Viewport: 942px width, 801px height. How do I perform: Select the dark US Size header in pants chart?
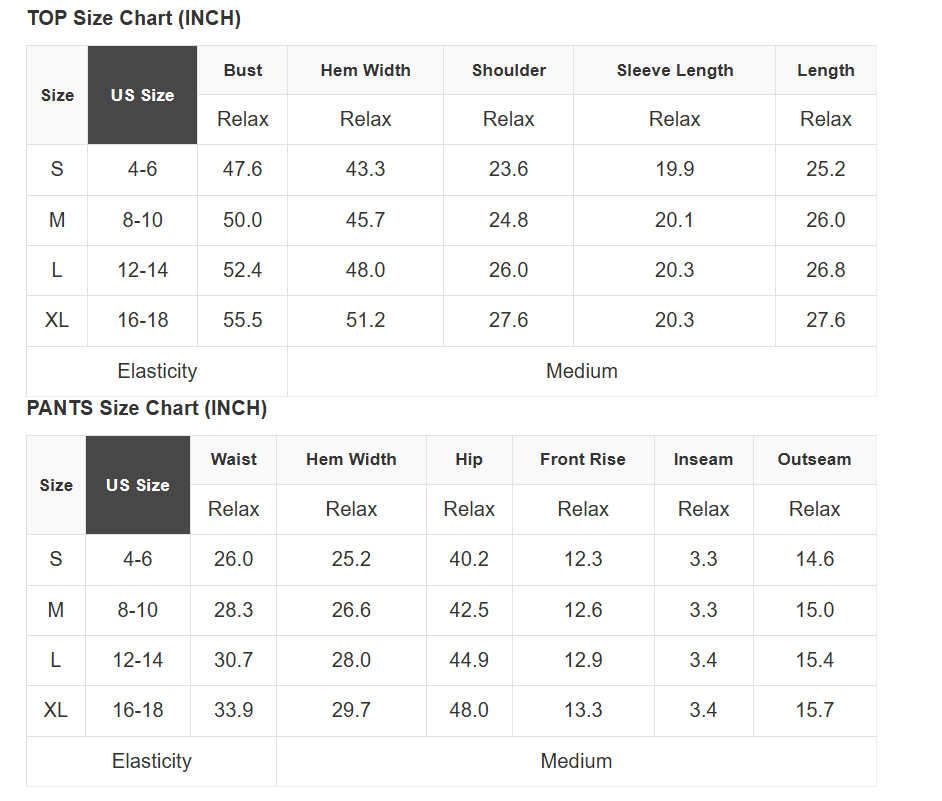tap(138, 485)
